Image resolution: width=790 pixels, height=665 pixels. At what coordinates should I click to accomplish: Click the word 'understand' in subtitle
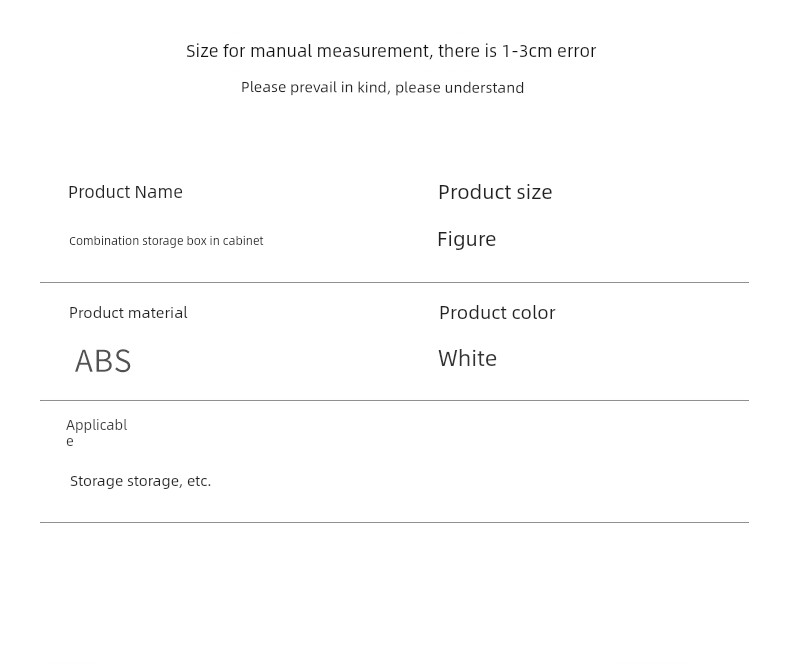[x=485, y=88]
